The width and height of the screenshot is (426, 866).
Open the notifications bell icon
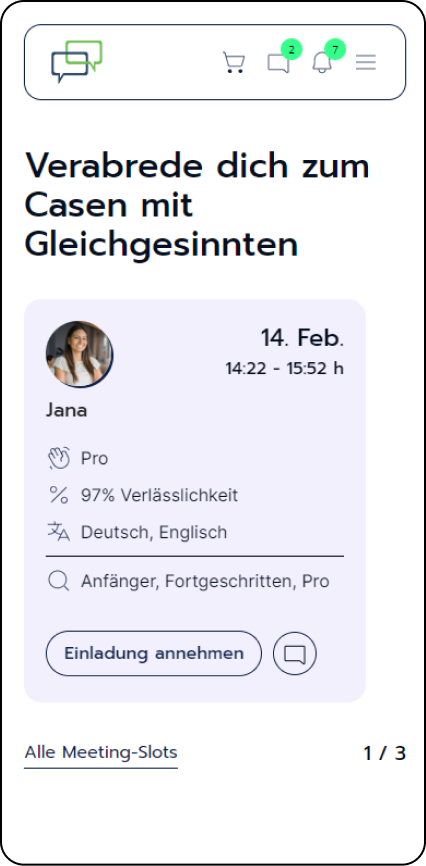click(322, 63)
